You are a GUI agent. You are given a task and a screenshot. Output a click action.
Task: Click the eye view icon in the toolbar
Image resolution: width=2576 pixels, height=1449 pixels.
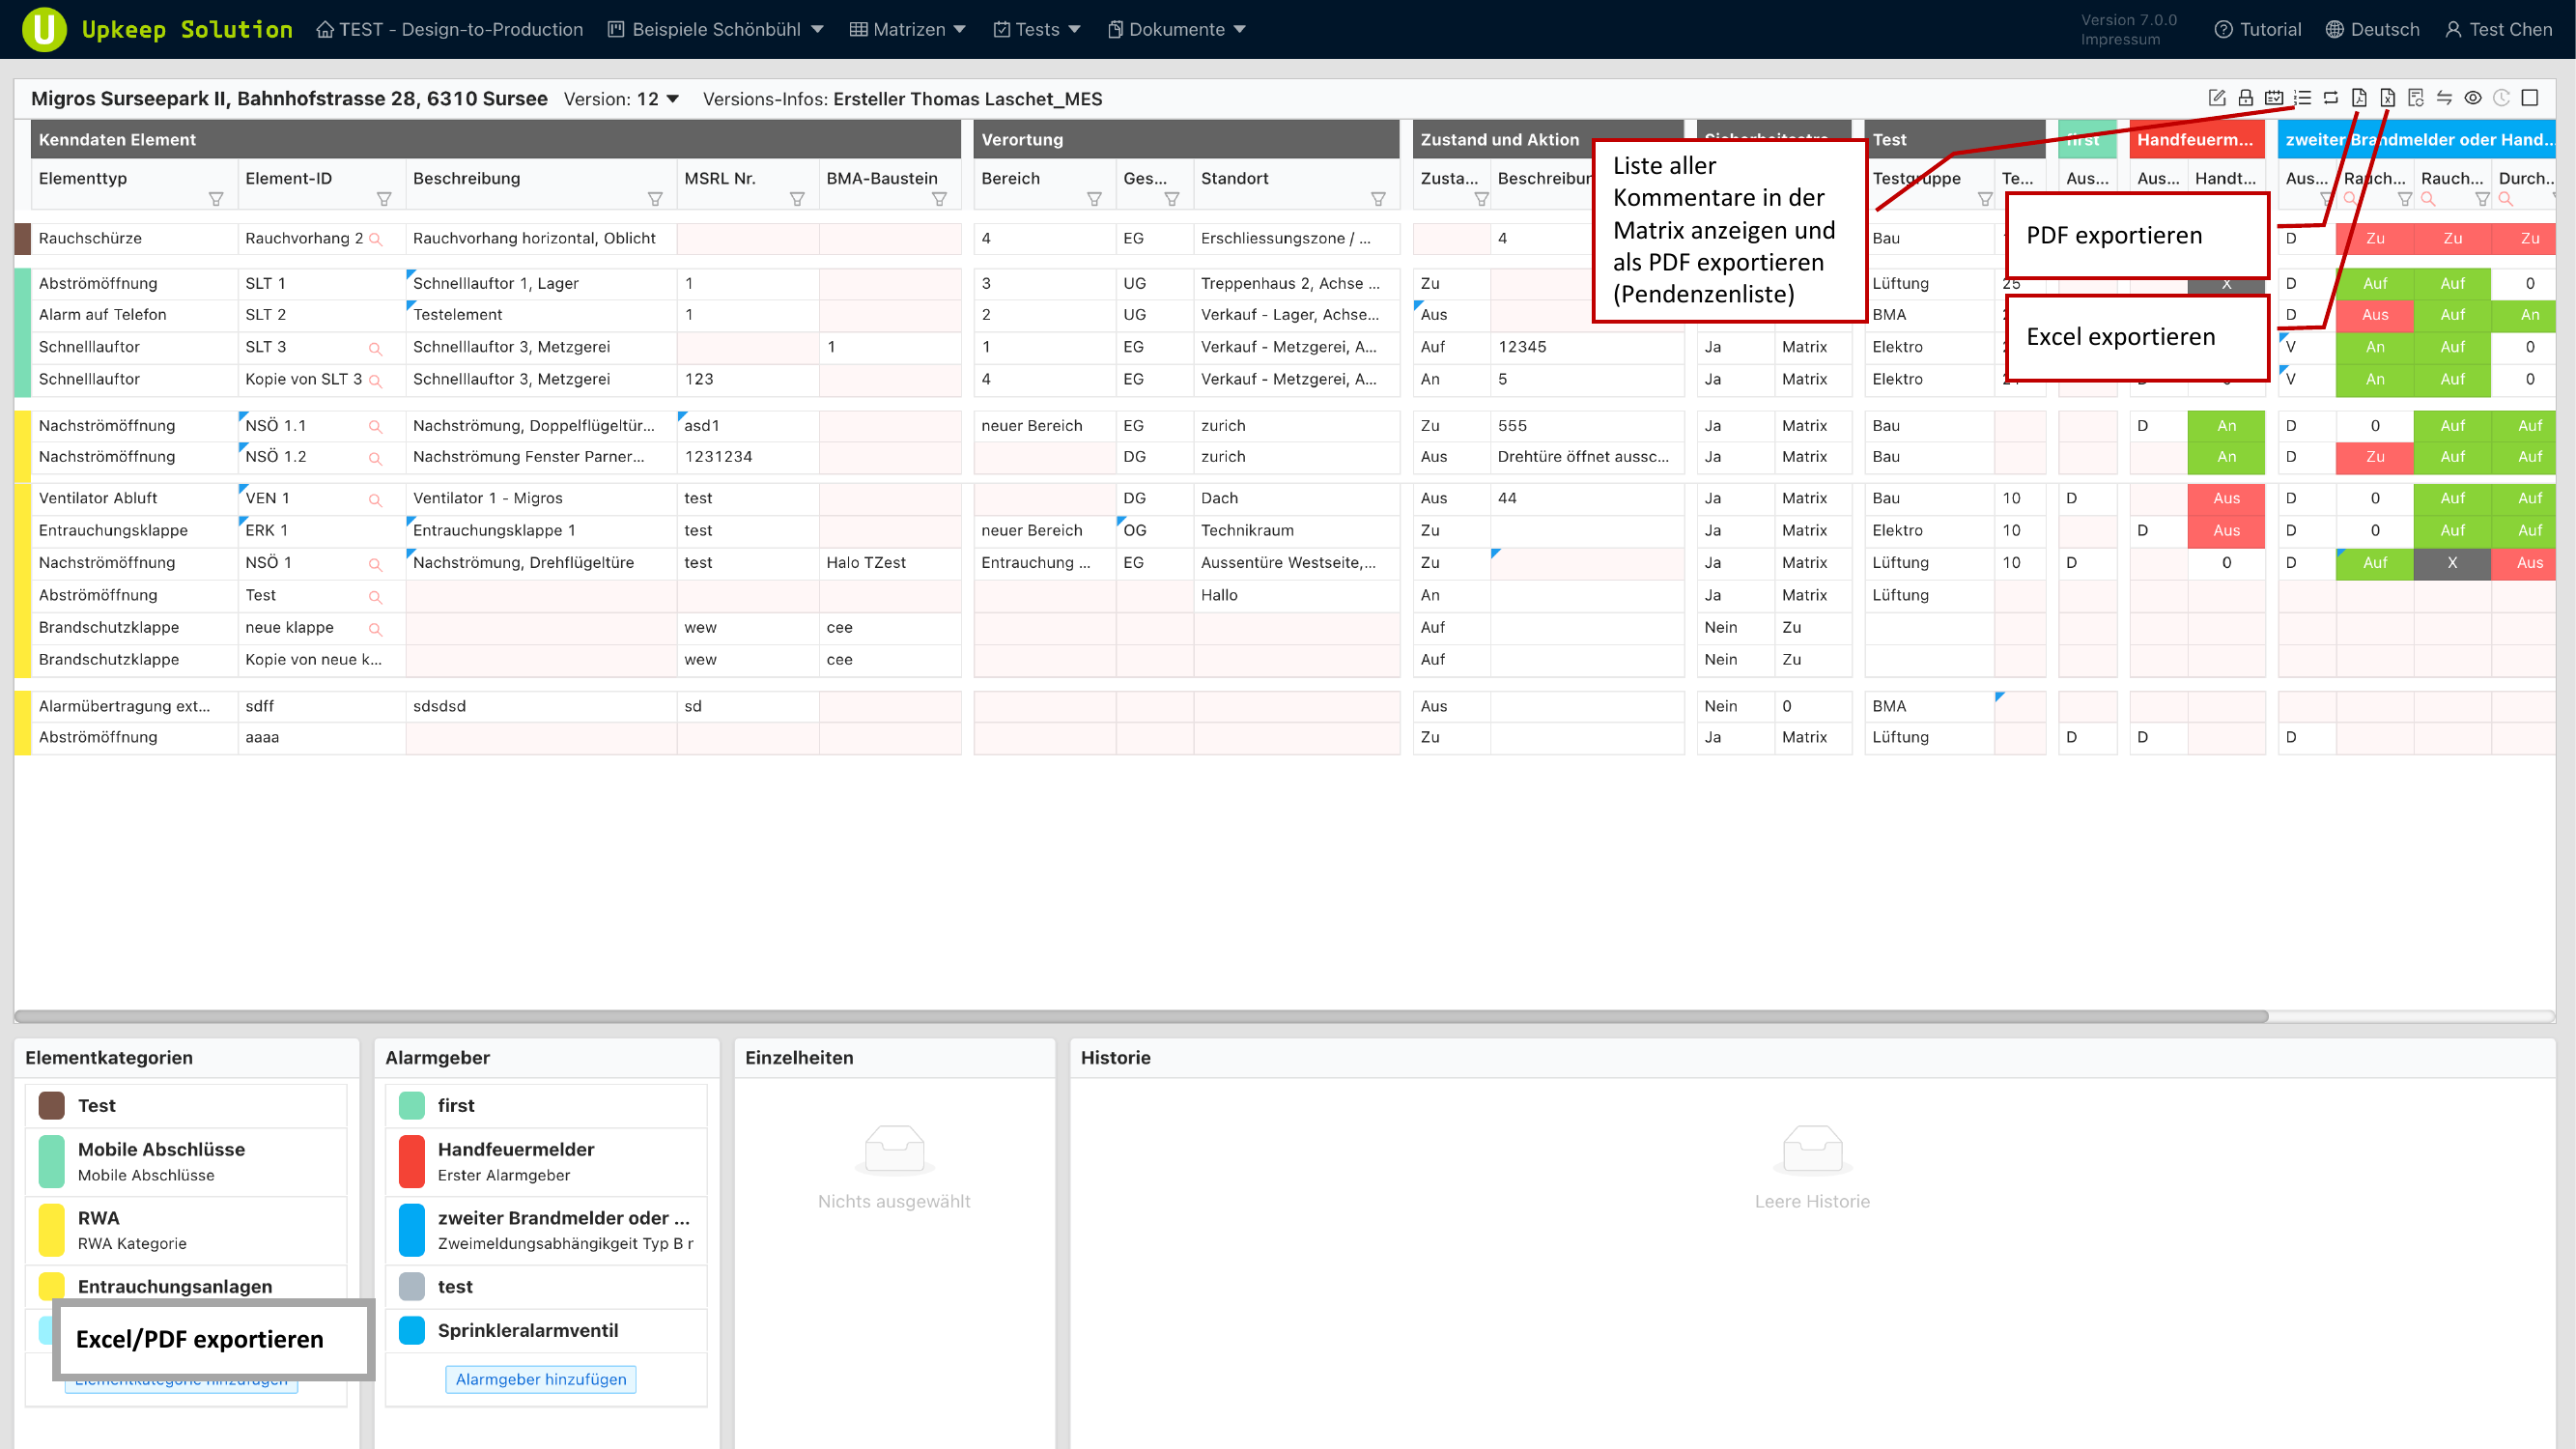tap(2471, 98)
